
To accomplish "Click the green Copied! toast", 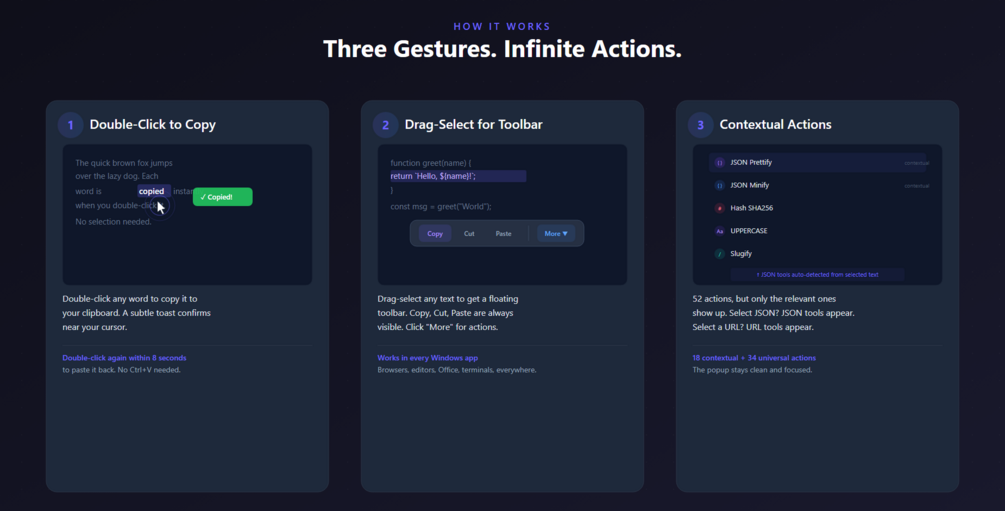I will 222,197.
